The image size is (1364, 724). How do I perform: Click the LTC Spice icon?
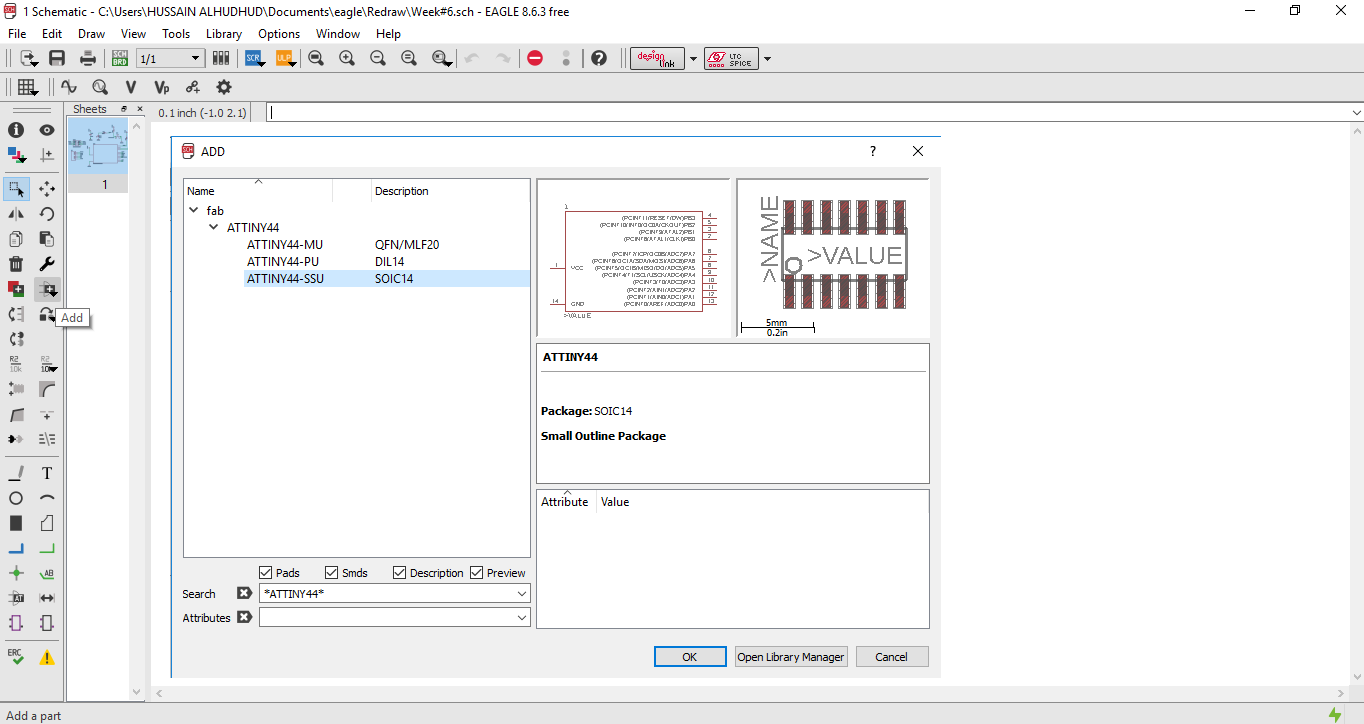pos(731,58)
